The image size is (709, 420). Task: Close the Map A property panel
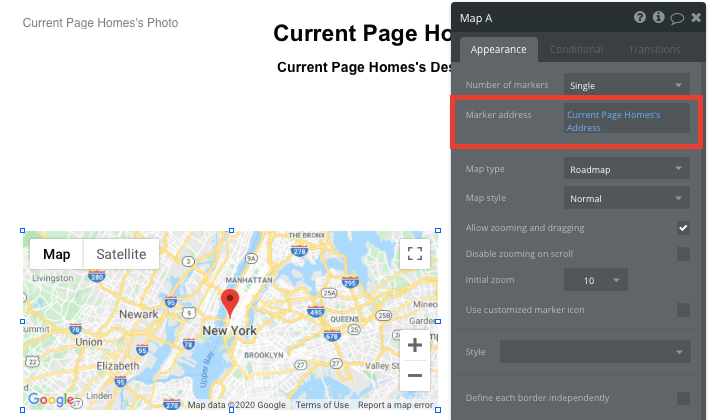point(696,18)
